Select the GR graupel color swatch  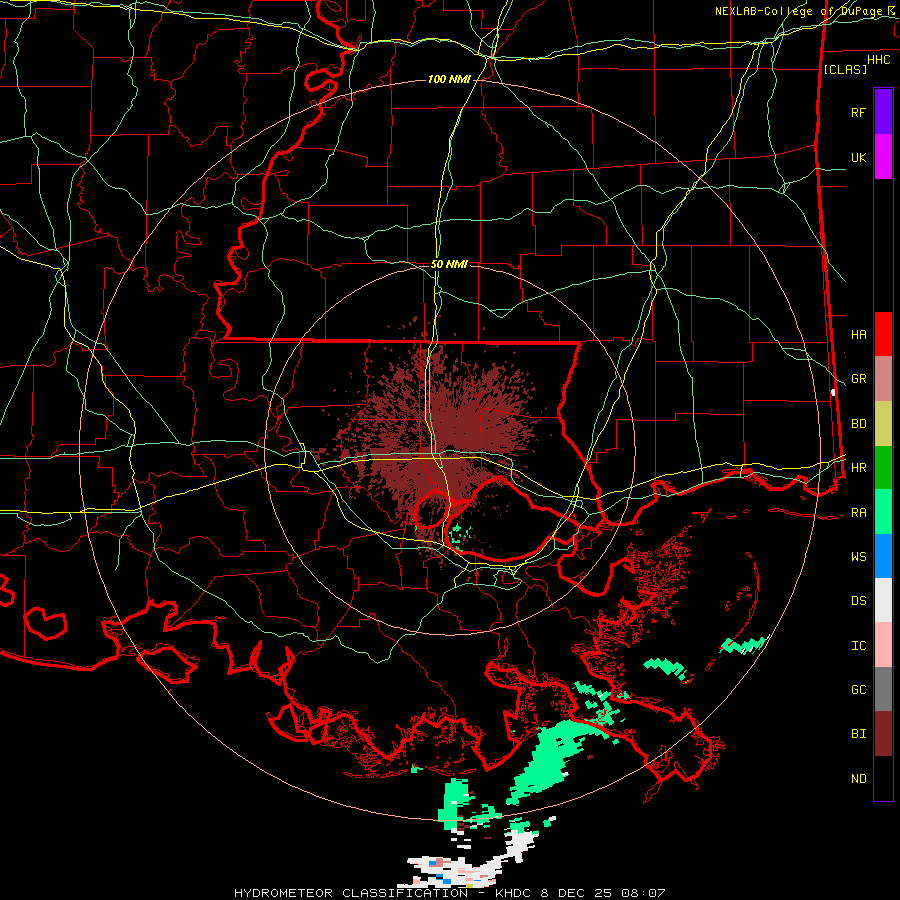(883, 379)
